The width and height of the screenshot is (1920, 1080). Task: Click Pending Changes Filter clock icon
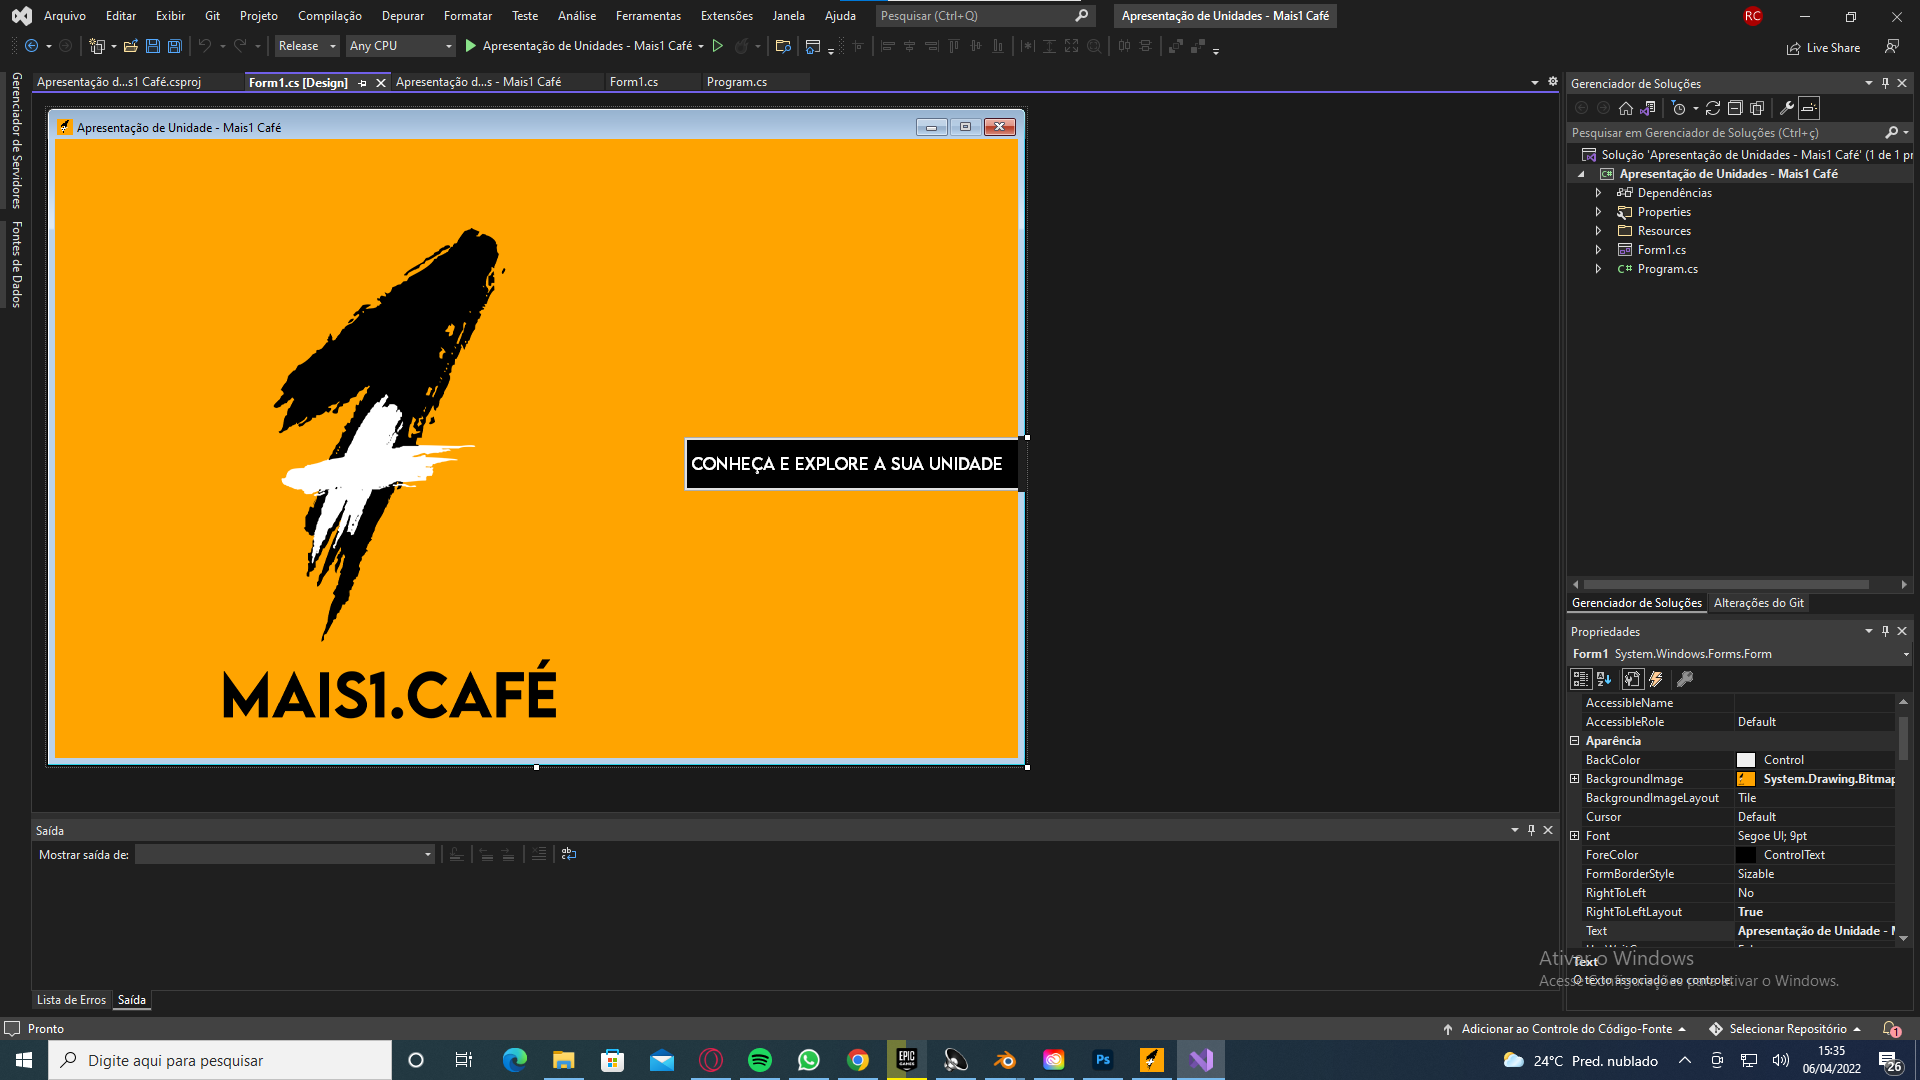coord(1679,108)
